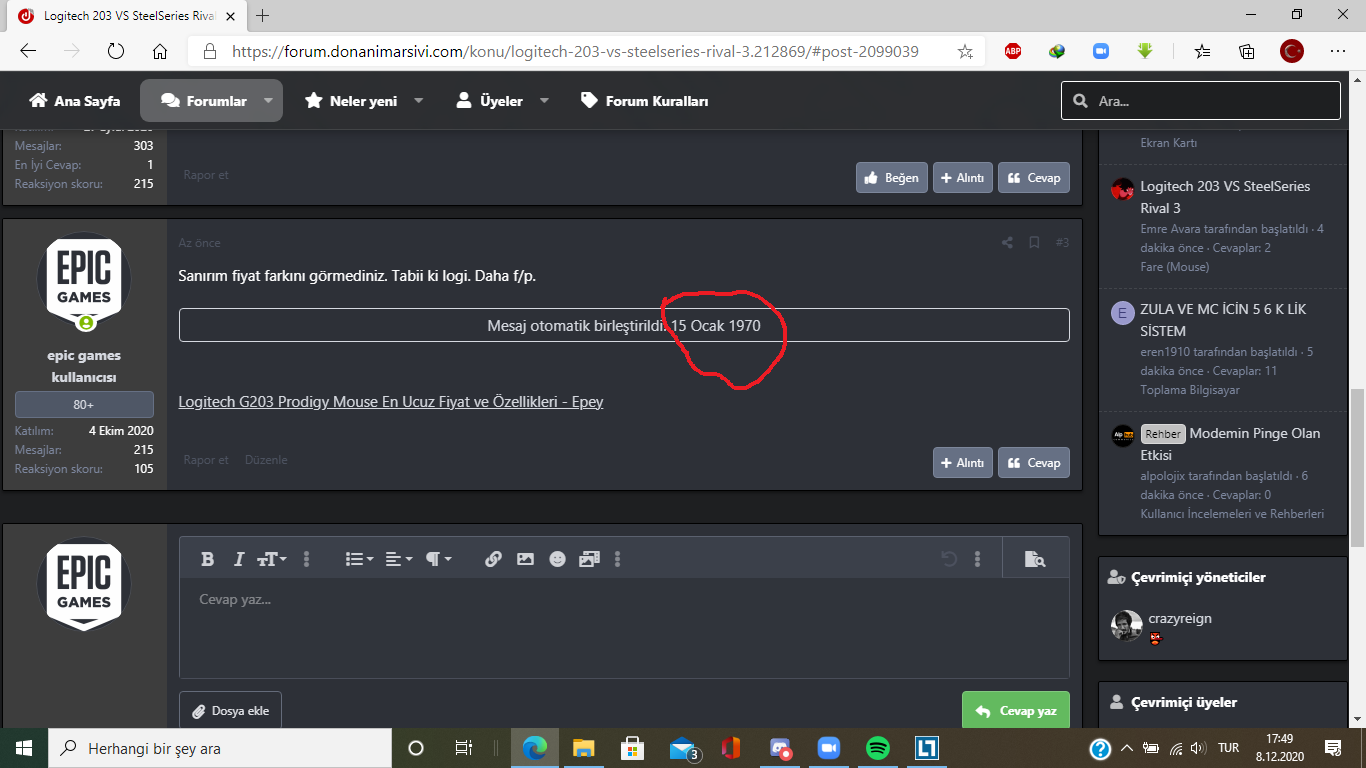This screenshot has width=1366, height=768.
Task: Open the Logitech G203 Prodigy Mouse Epey link
Action: pos(391,402)
